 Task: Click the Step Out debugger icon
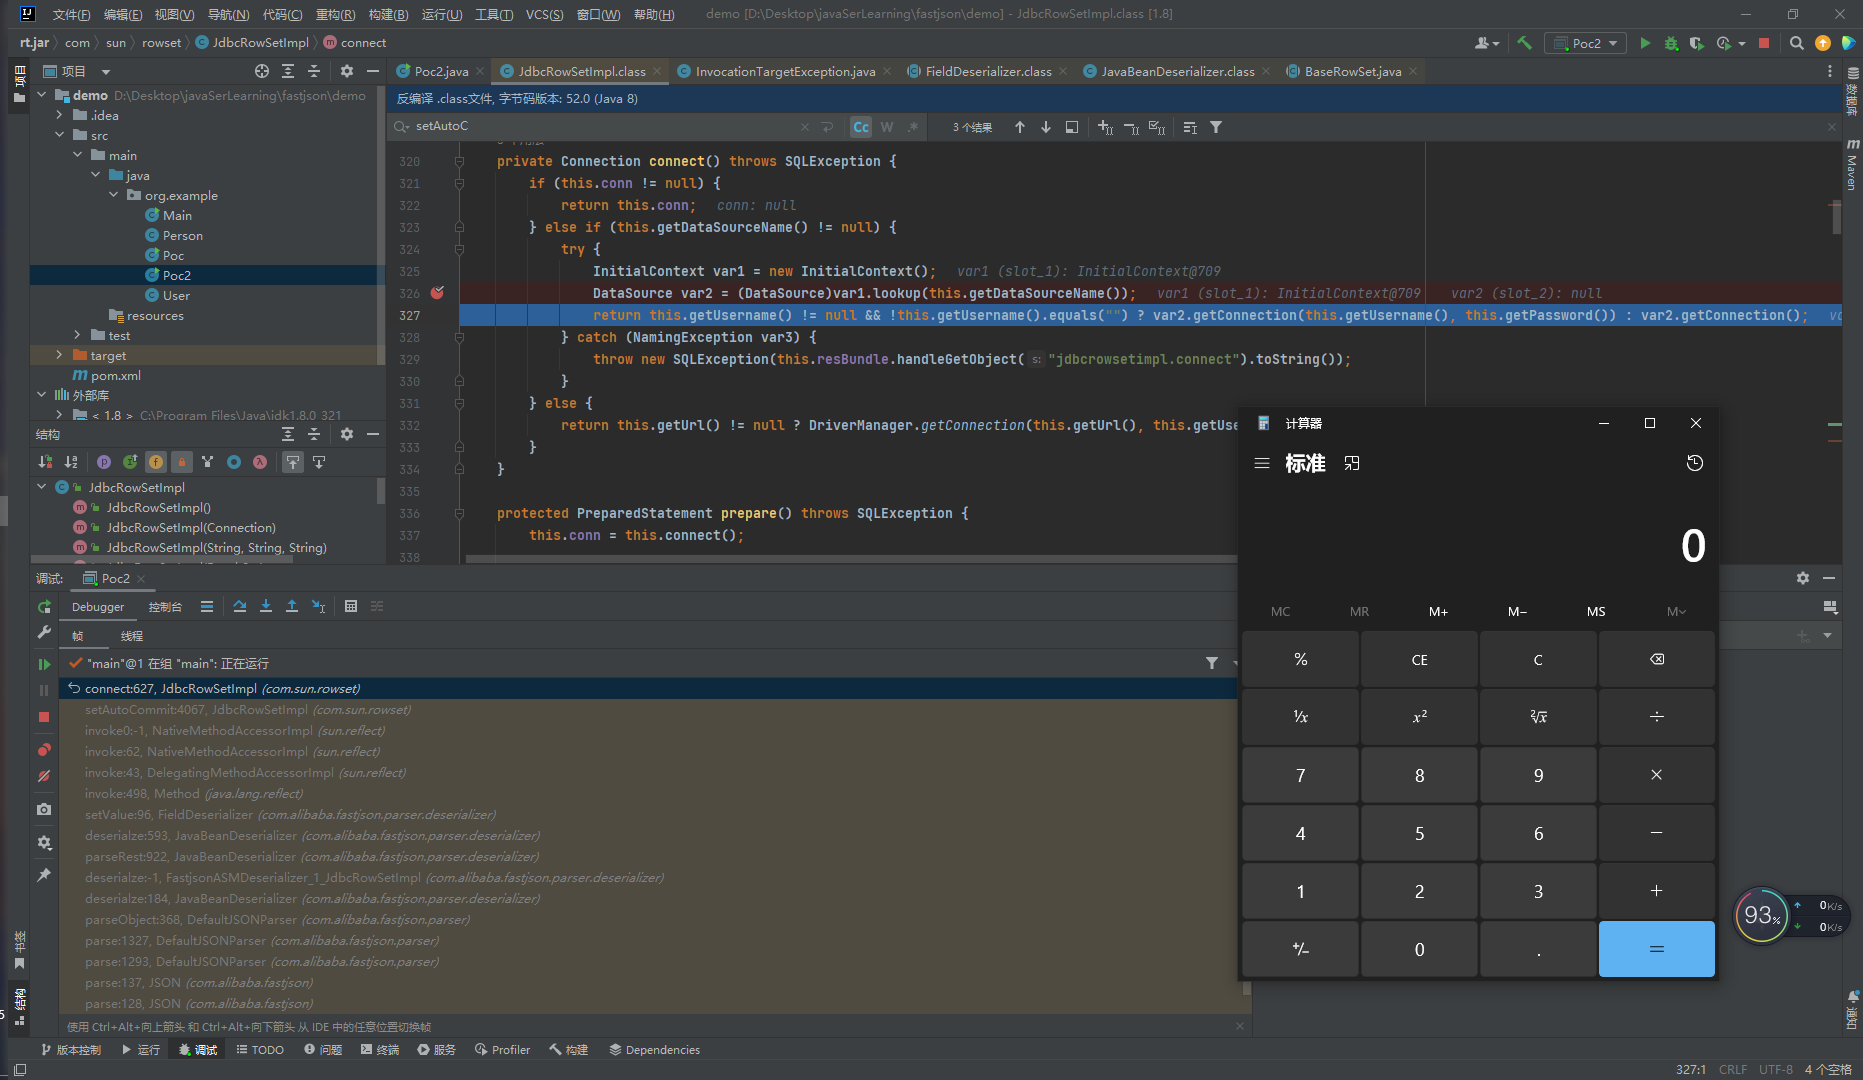(x=292, y=606)
